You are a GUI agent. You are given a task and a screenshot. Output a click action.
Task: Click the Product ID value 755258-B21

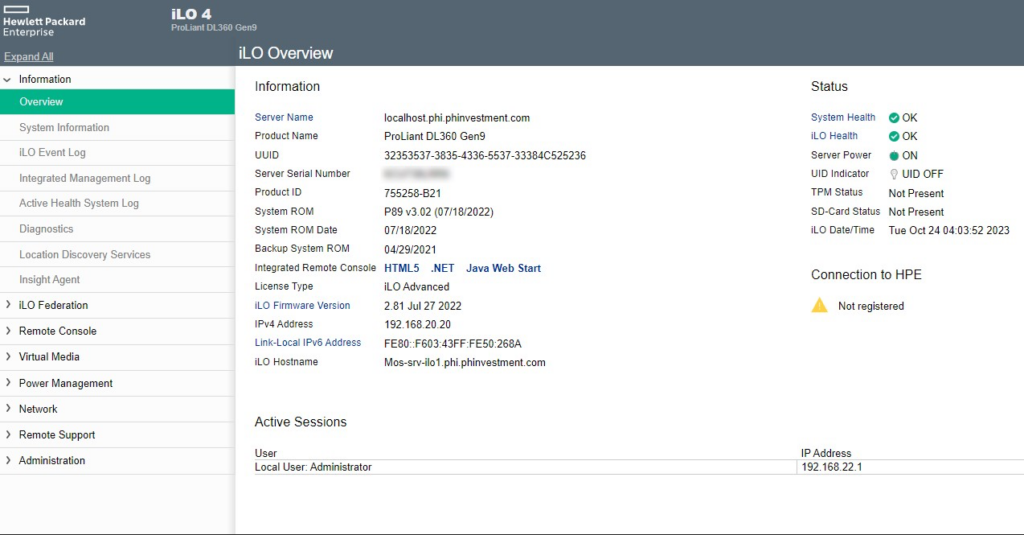click(412, 193)
